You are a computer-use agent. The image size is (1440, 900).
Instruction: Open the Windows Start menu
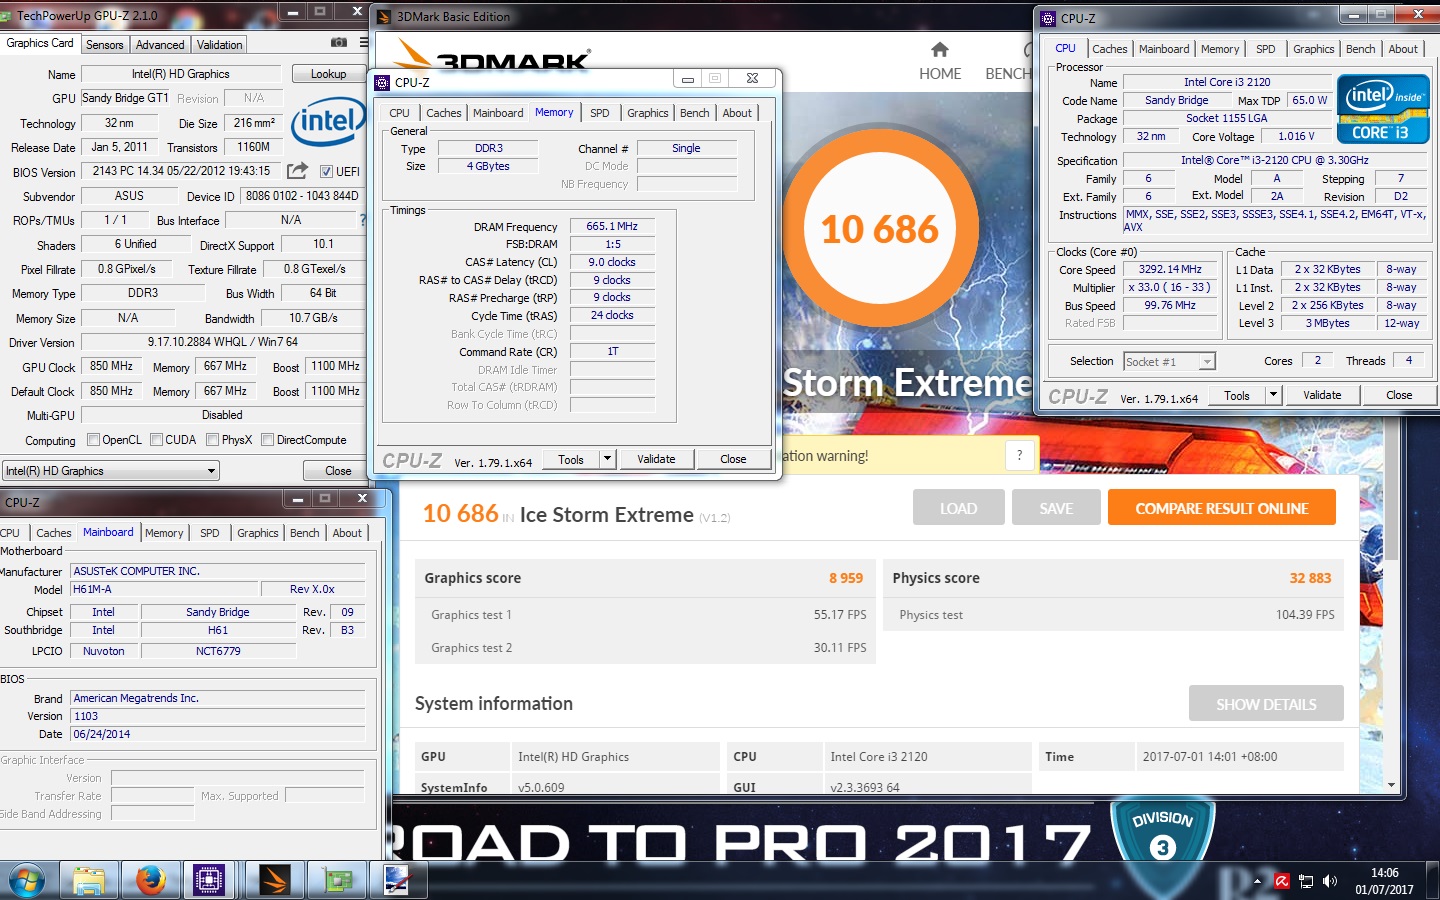click(x=27, y=880)
